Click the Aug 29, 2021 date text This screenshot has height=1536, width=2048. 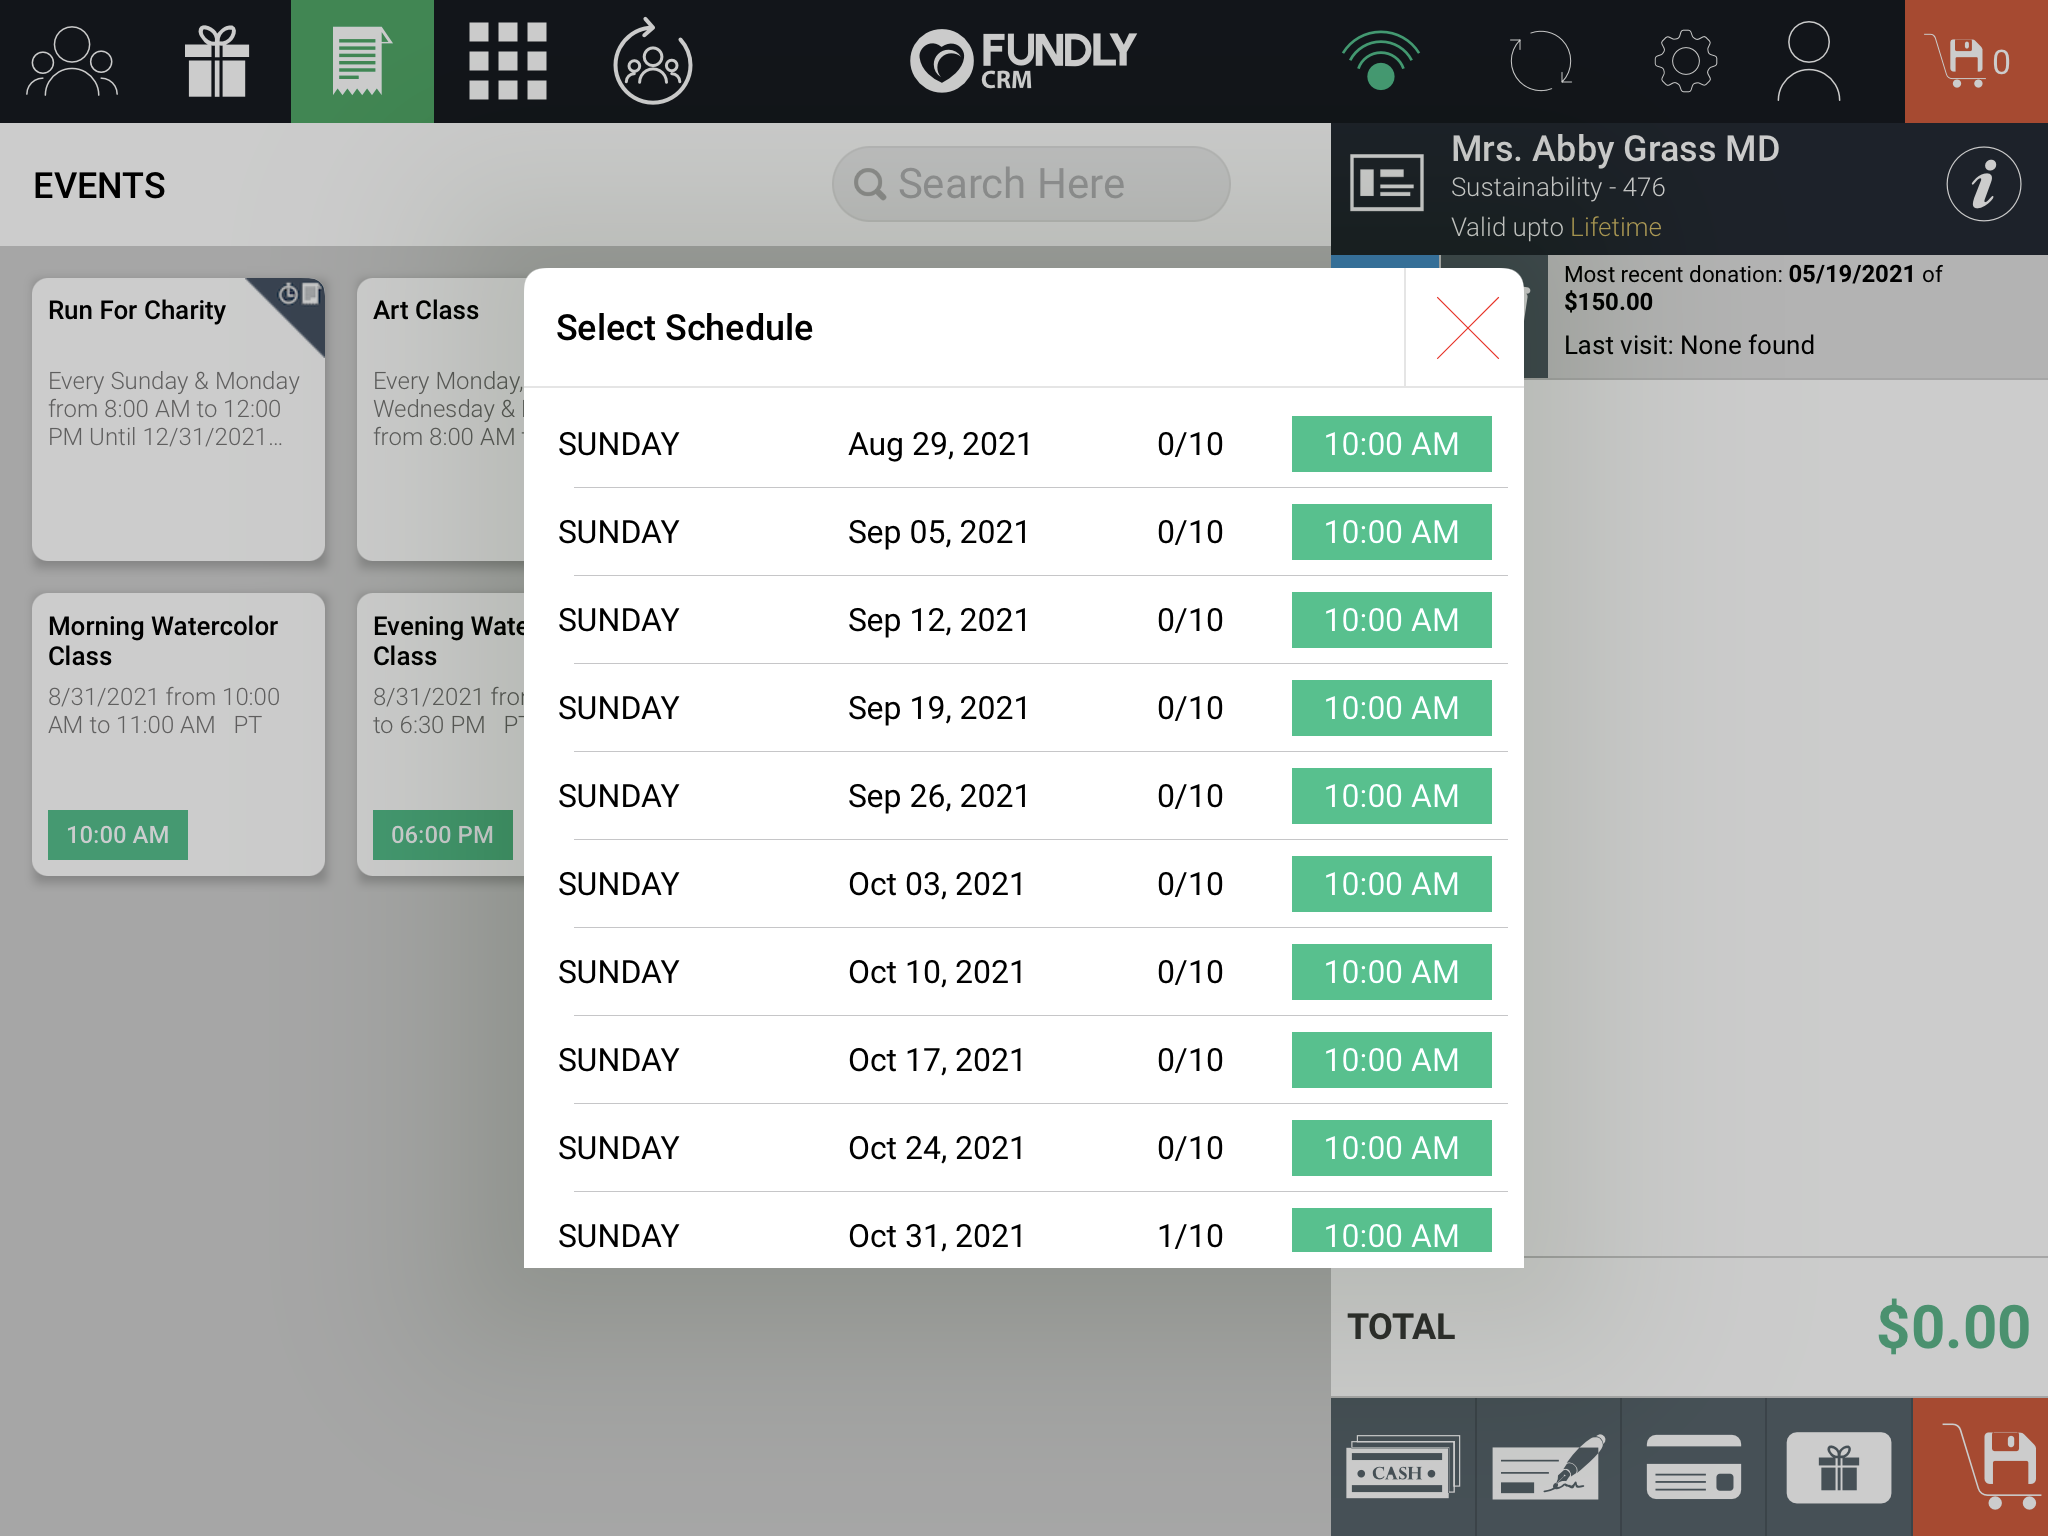(940, 444)
